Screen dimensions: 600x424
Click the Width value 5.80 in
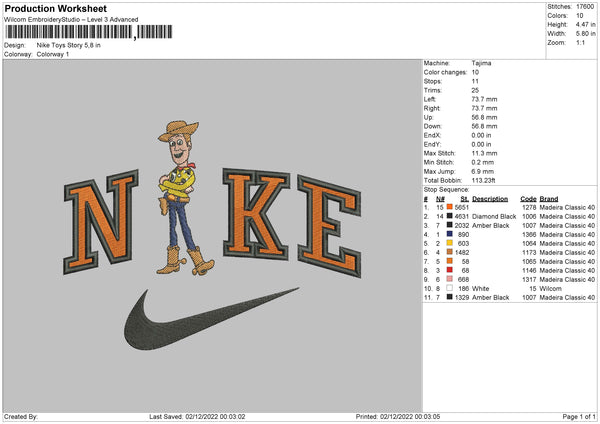point(585,34)
